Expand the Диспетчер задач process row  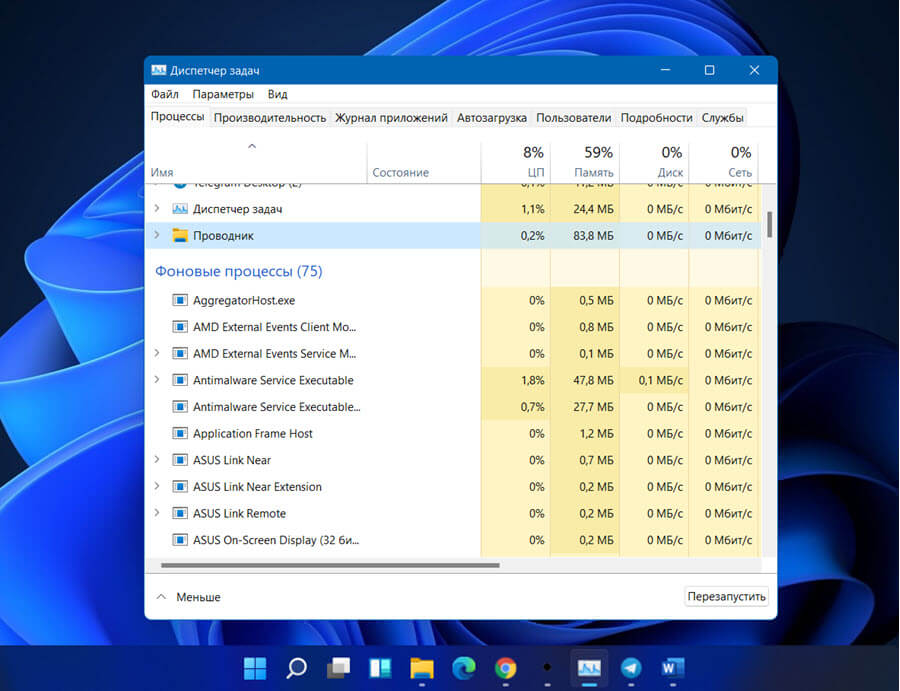point(157,208)
